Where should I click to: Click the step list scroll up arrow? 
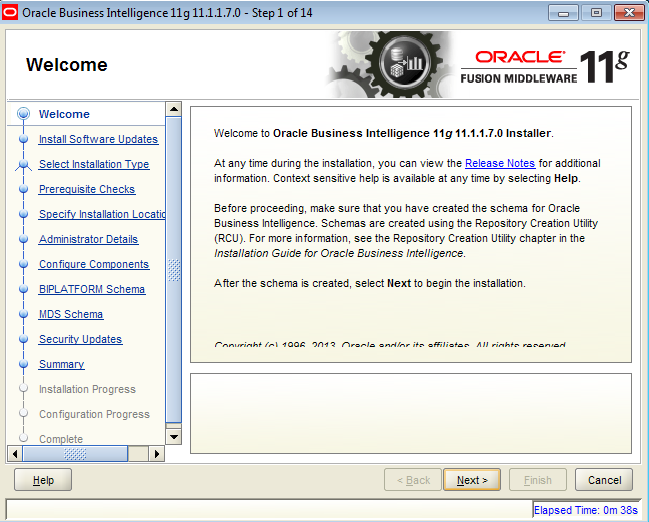[174, 109]
